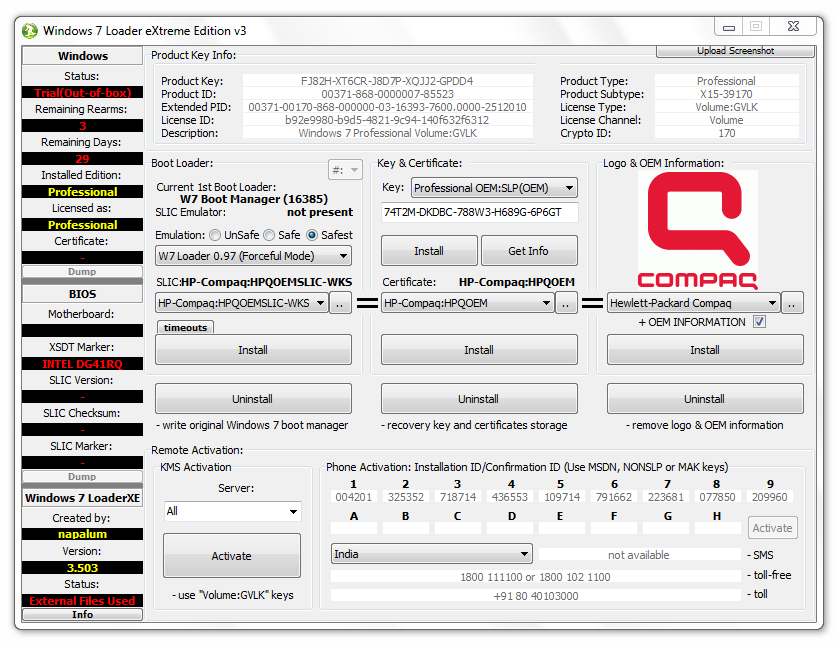Click the browse '..' button next to SLIC dropdown
Viewport: 837px width, 648px height.
pyautogui.click(x=340, y=303)
